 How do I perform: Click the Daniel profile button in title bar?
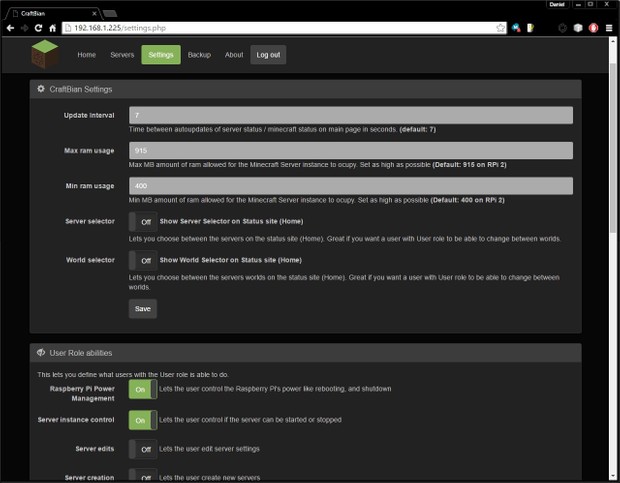[x=557, y=5]
